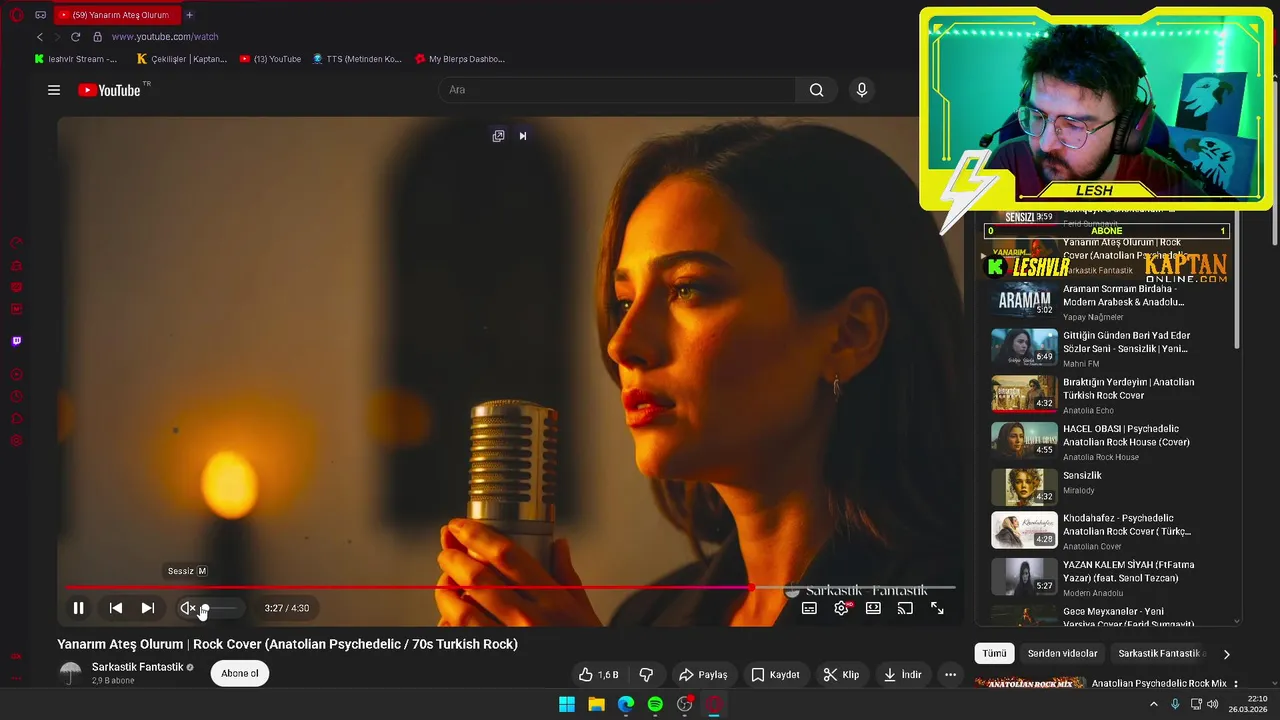
Task: Toggle theater mode
Action: 873,608
